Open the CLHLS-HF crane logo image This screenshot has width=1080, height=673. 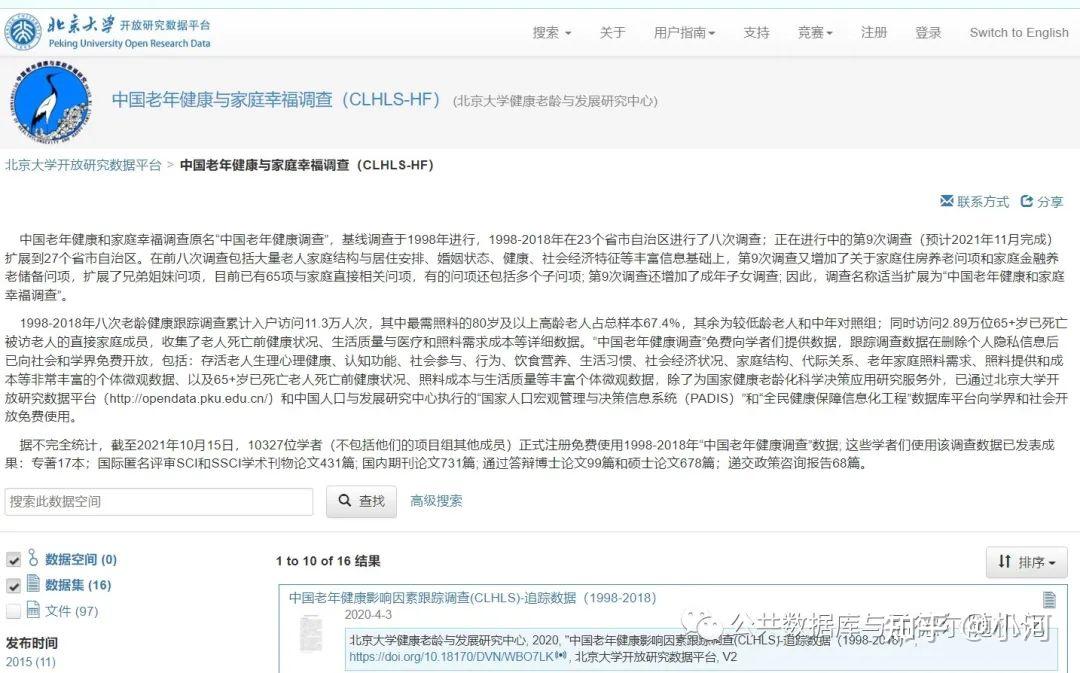point(50,103)
